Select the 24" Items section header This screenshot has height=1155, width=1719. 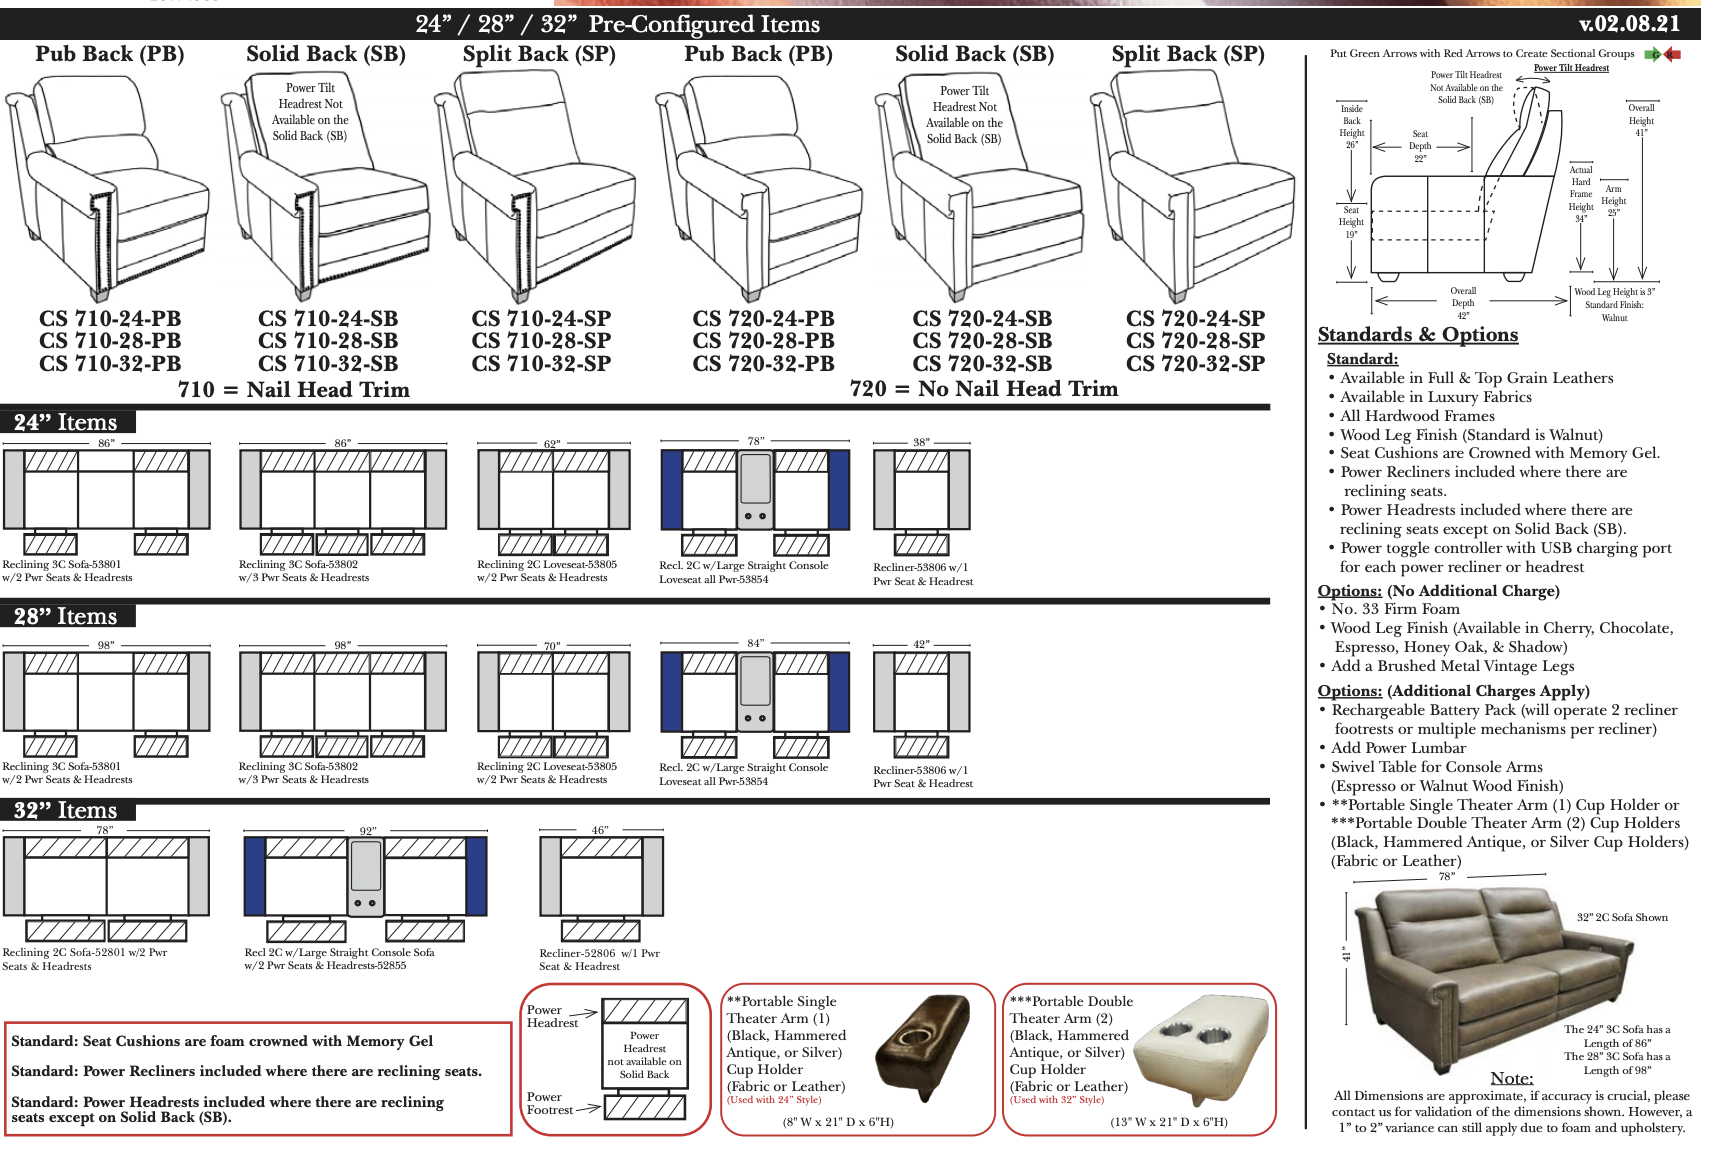(66, 422)
